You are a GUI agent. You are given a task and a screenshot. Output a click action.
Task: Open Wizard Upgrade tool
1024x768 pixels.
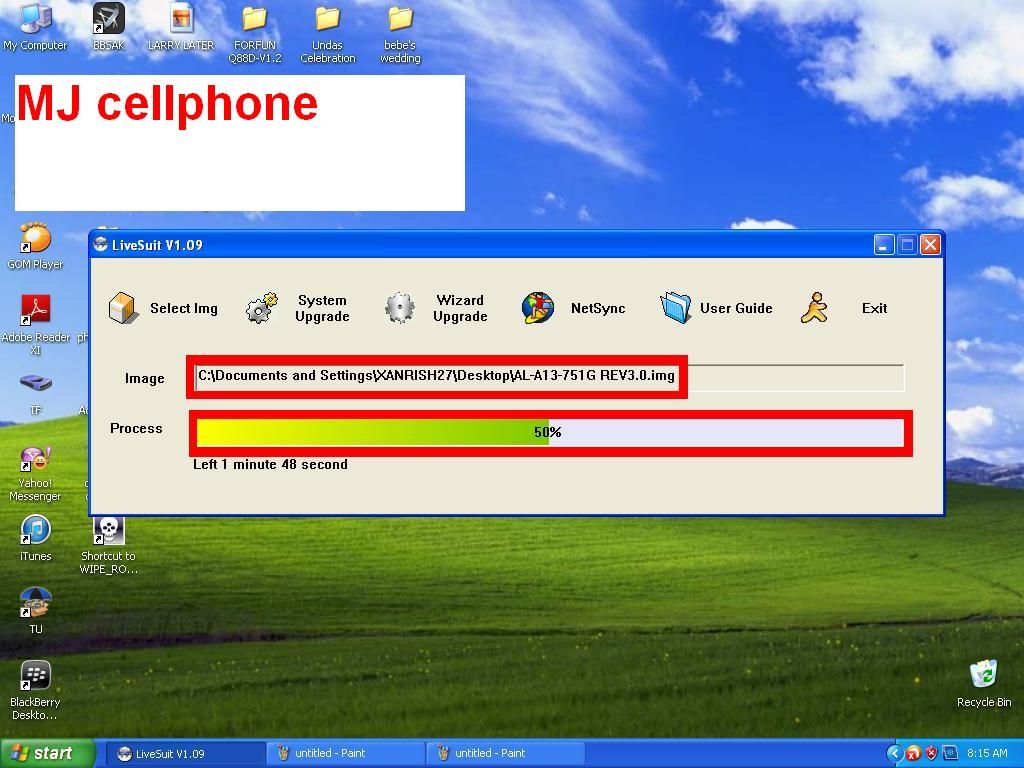(400, 308)
